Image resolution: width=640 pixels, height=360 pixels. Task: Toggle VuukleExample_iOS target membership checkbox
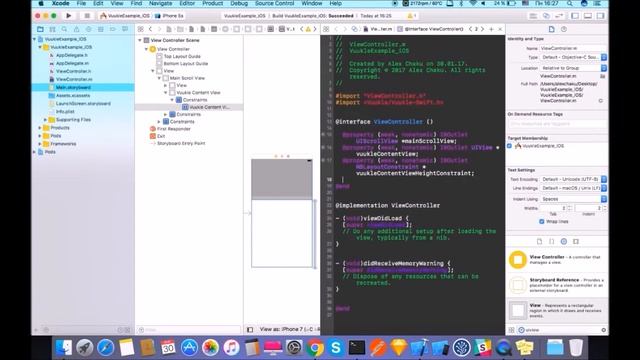(509, 146)
